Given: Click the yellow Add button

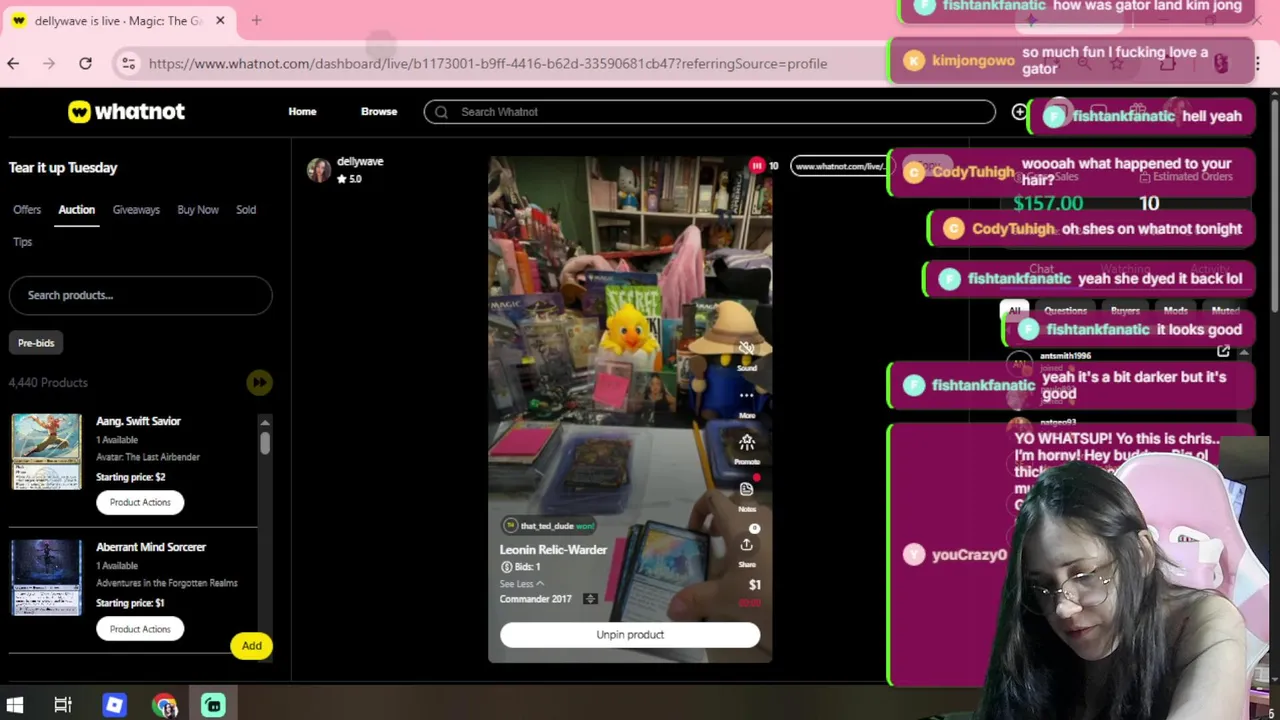Looking at the screenshot, I should pos(251,646).
